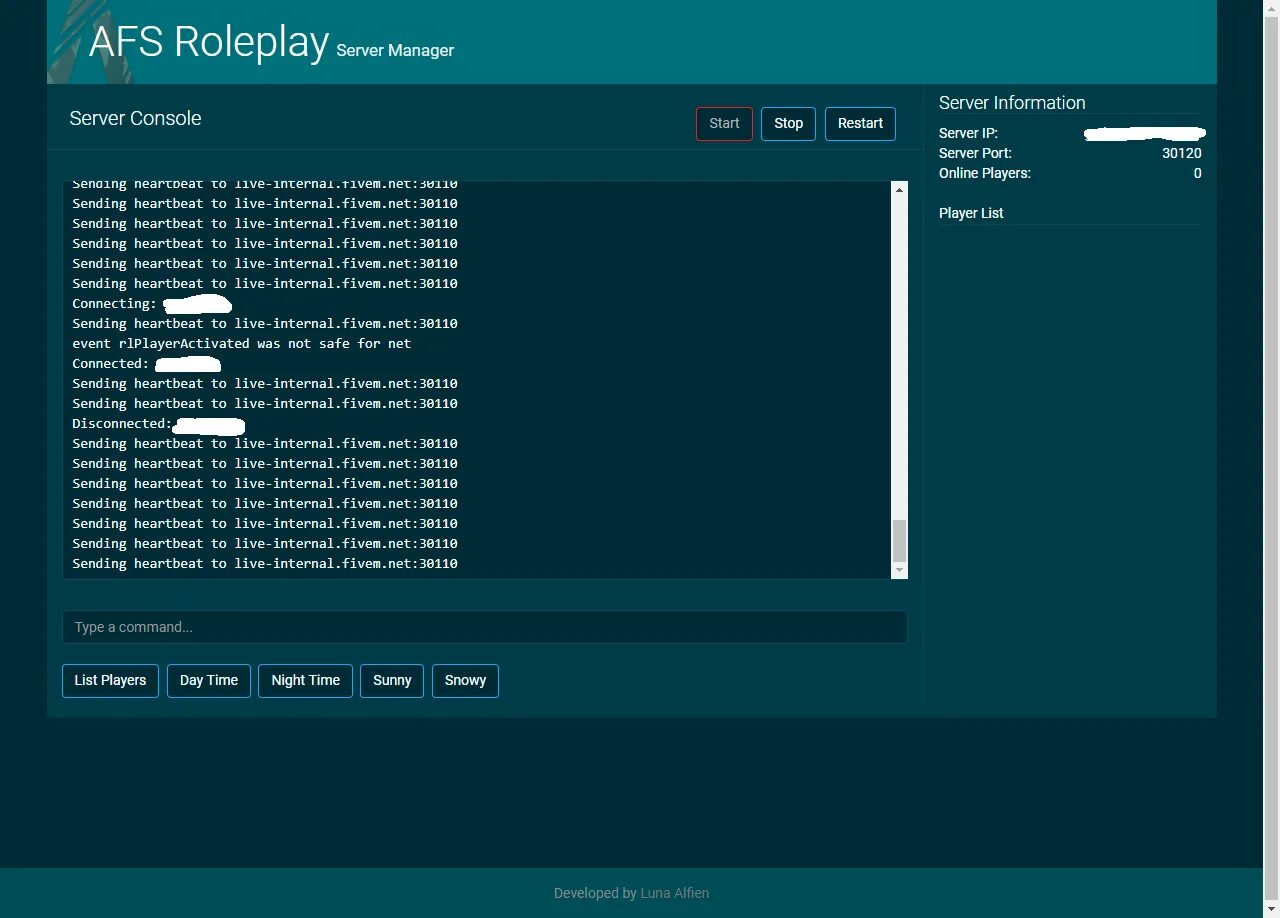Viewport: 1280px width, 918px height.
Task: Run the List Players command
Action: tap(110, 681)
